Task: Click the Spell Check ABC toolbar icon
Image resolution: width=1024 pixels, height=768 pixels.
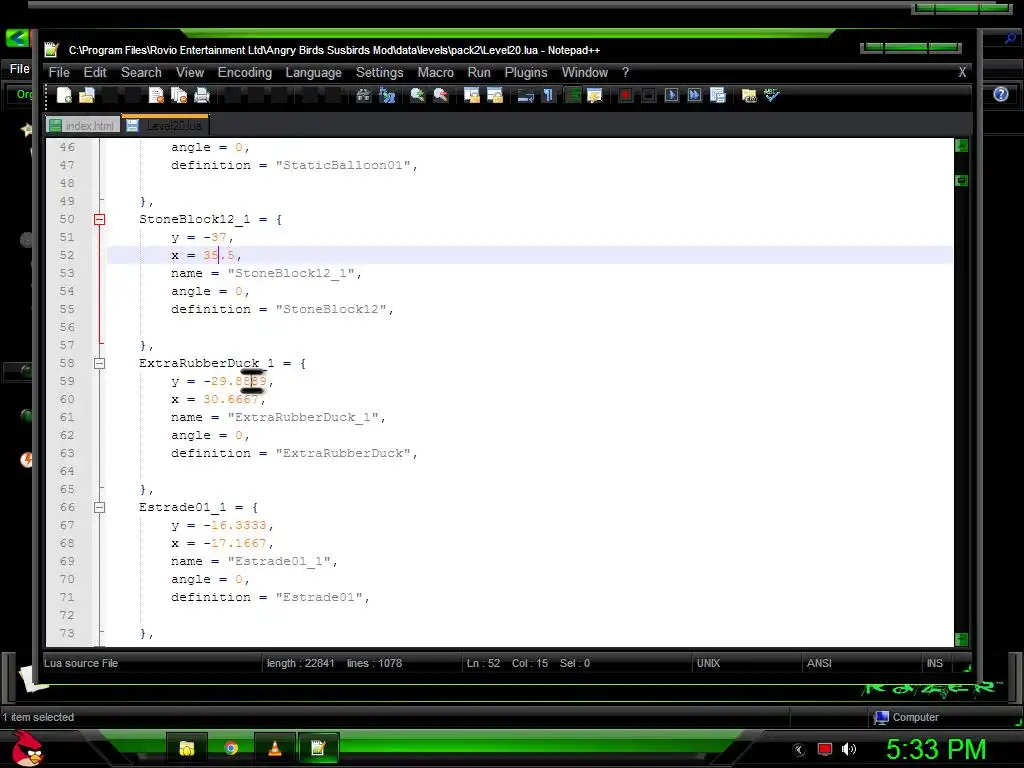Action: click(x=772, y=95)
